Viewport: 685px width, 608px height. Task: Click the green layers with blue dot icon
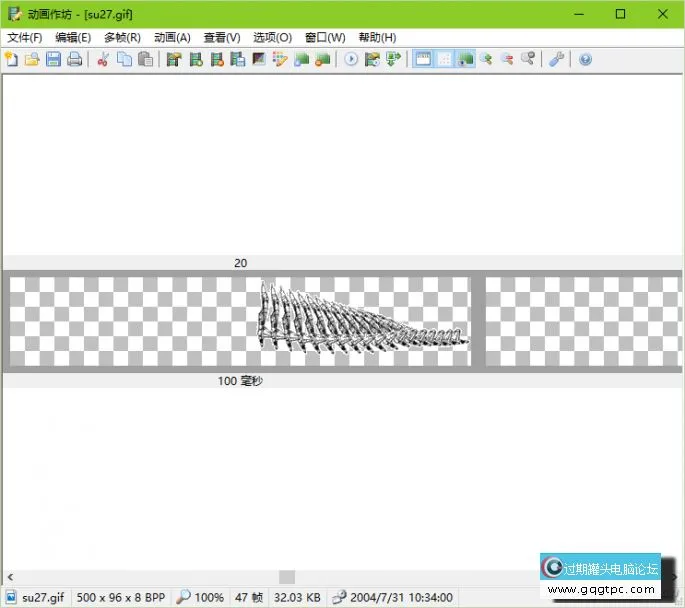pos(301,59)
